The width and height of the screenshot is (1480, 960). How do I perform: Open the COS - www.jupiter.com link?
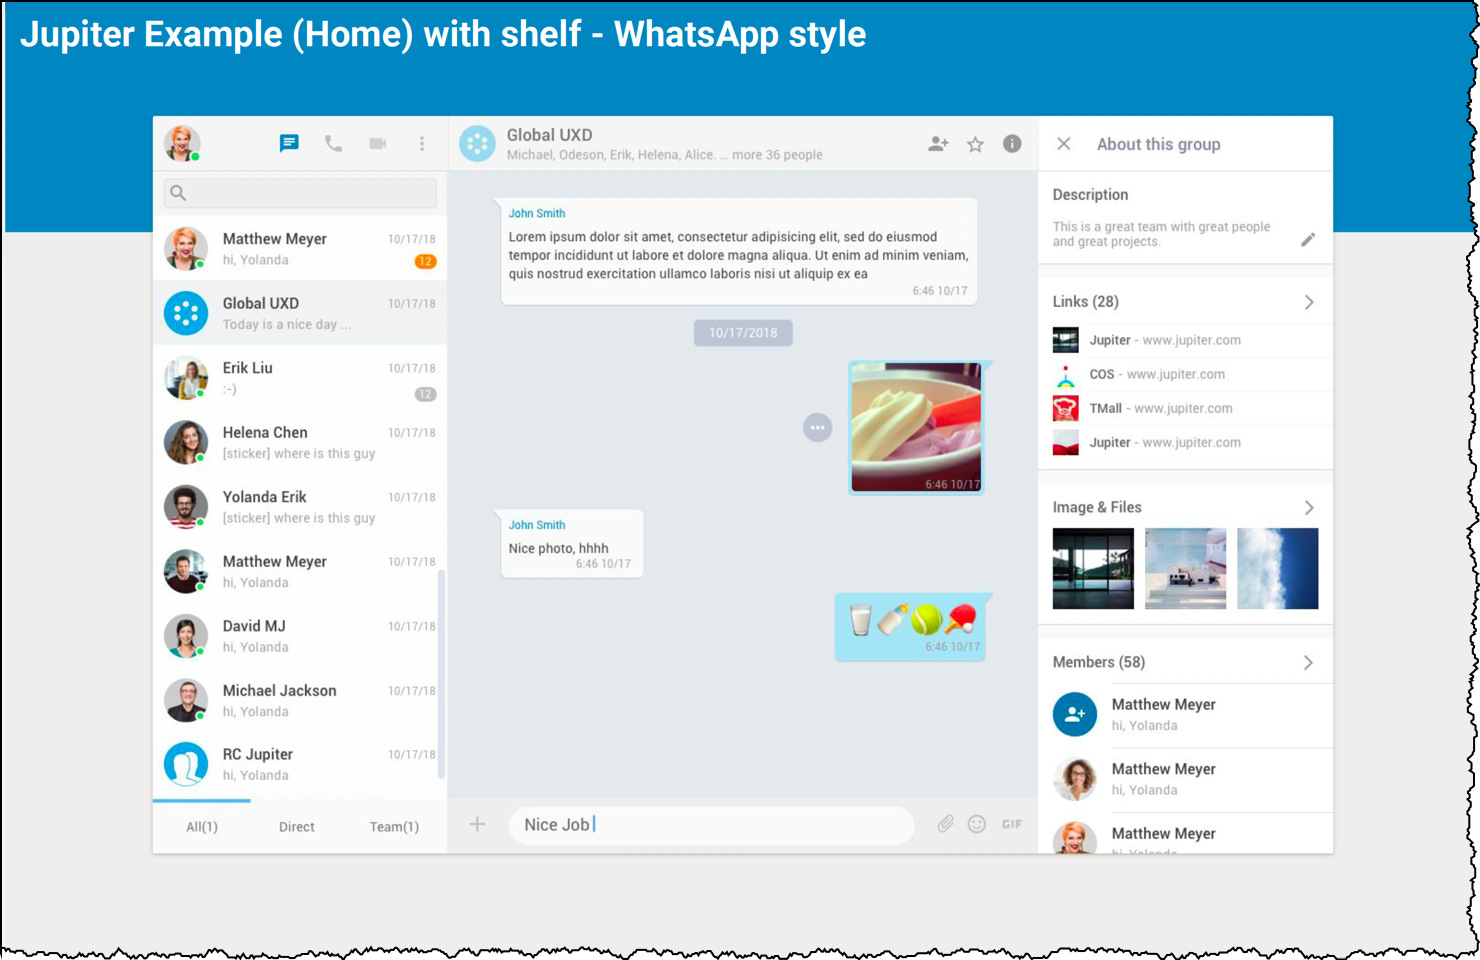pyautogui.click(x=1157, y=374)
